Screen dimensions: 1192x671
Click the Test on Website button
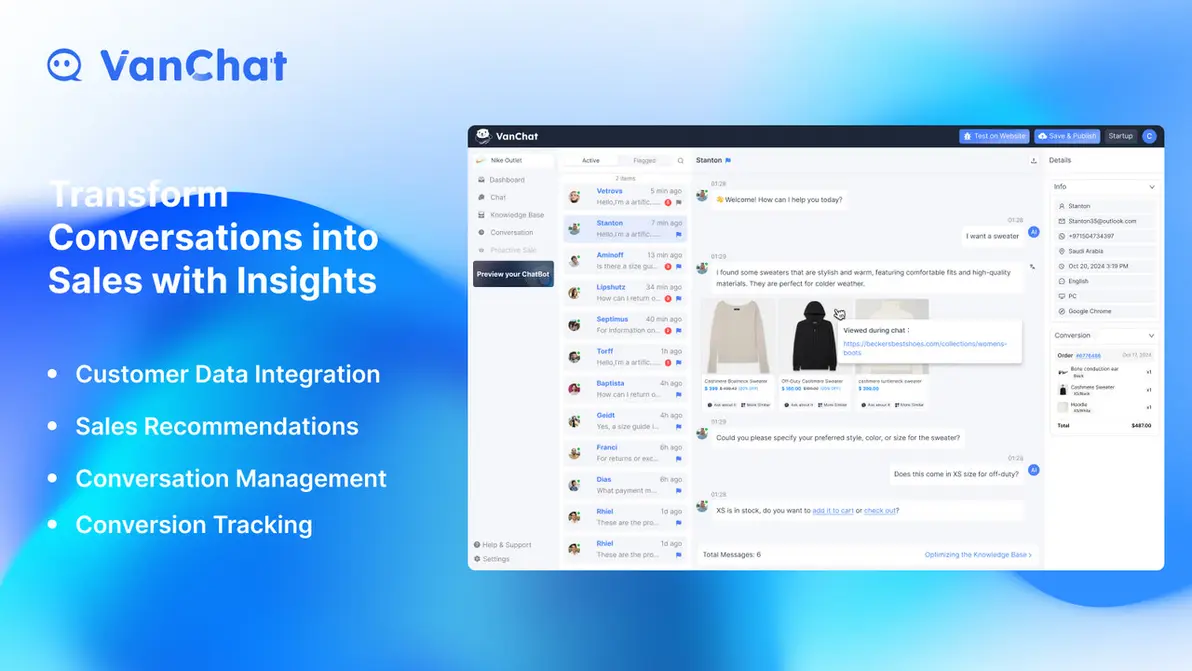point(994,136)
